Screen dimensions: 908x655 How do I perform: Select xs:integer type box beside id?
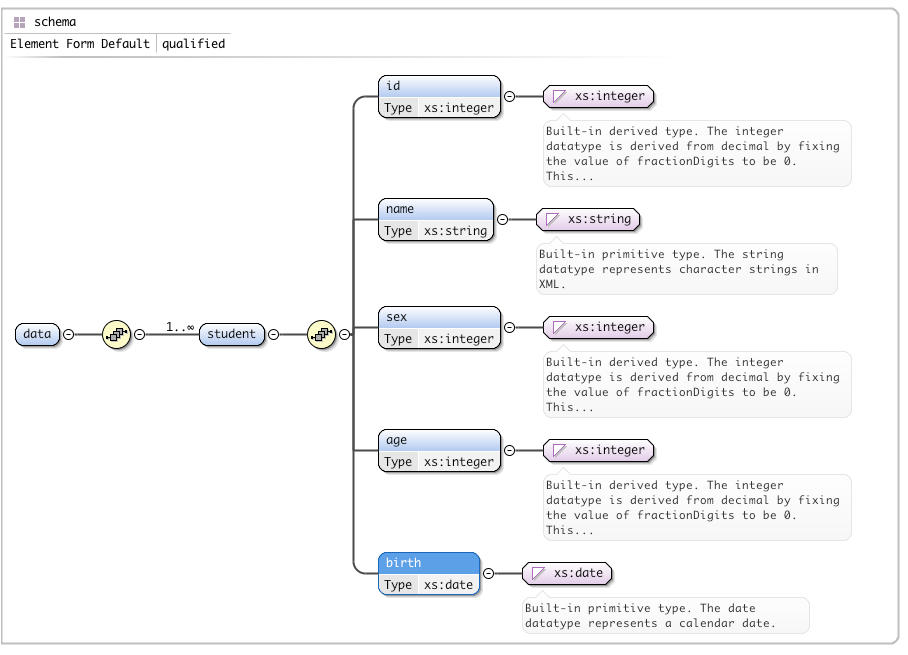pos(599,96)
